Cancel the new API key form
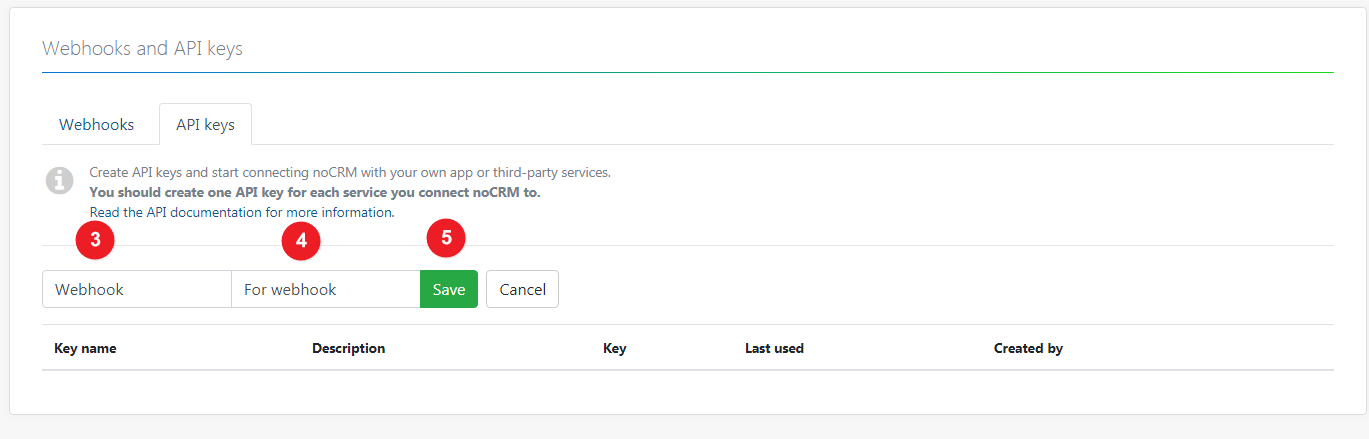1369x439 pixels. point(522,289)
